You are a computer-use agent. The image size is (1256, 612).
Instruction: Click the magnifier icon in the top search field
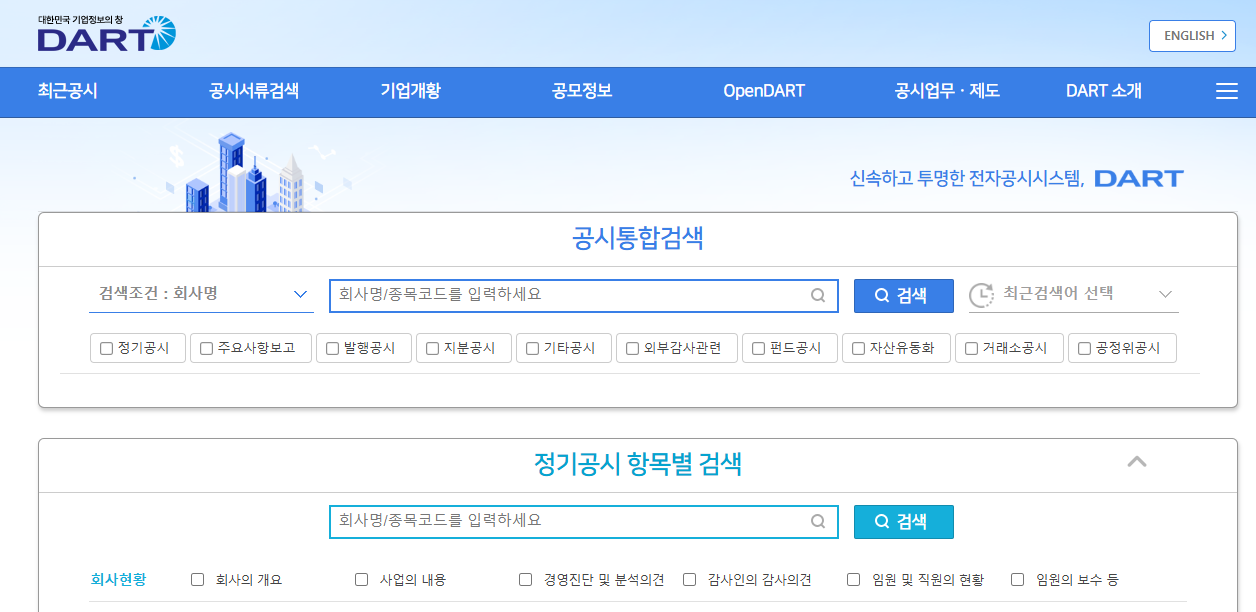click(816, 296)
